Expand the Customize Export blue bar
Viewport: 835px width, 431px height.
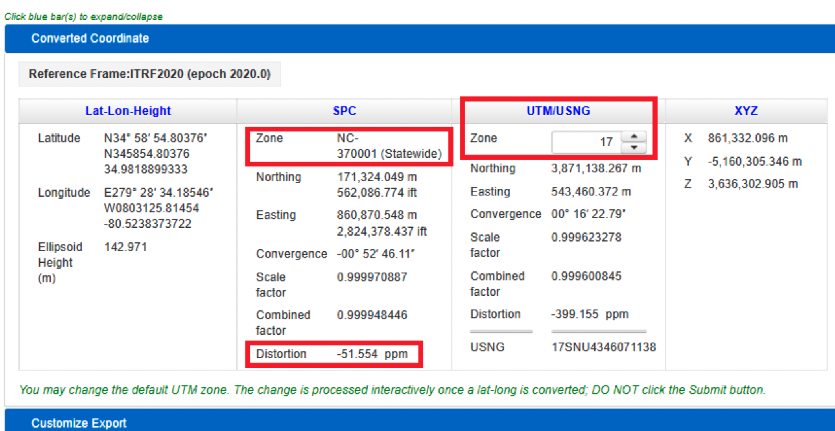tap(79, 423)
